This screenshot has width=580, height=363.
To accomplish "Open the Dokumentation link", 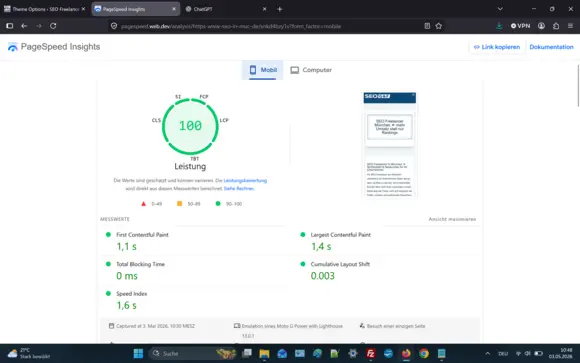I will 551,47.
